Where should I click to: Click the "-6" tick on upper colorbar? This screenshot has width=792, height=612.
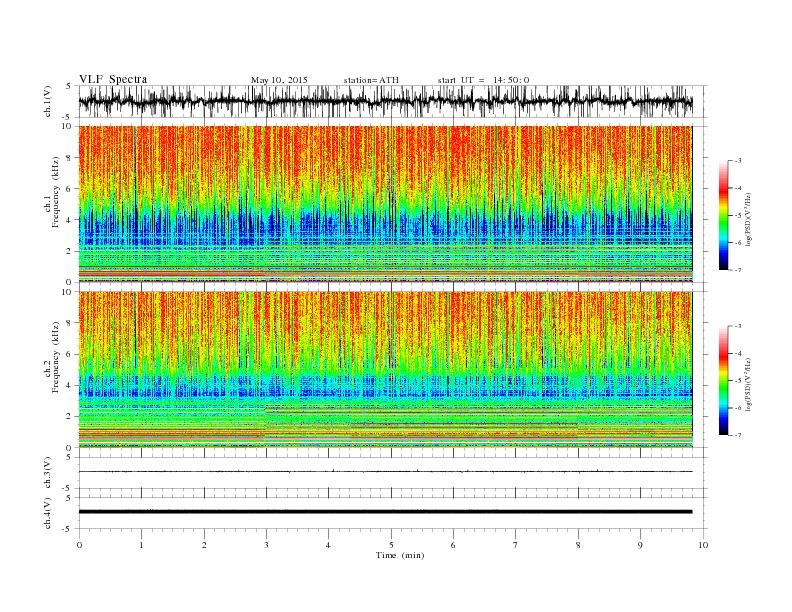[738, 243]
